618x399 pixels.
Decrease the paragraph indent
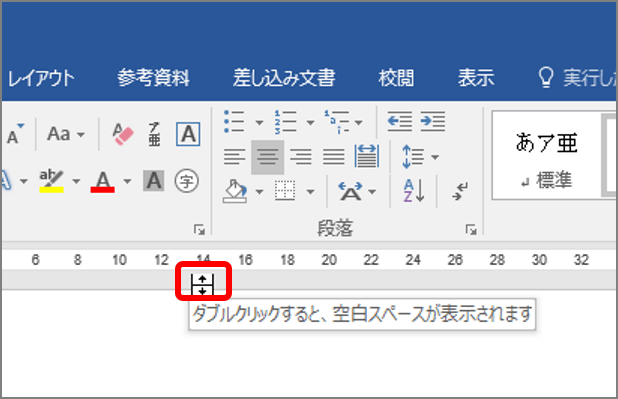pos(400,121)
